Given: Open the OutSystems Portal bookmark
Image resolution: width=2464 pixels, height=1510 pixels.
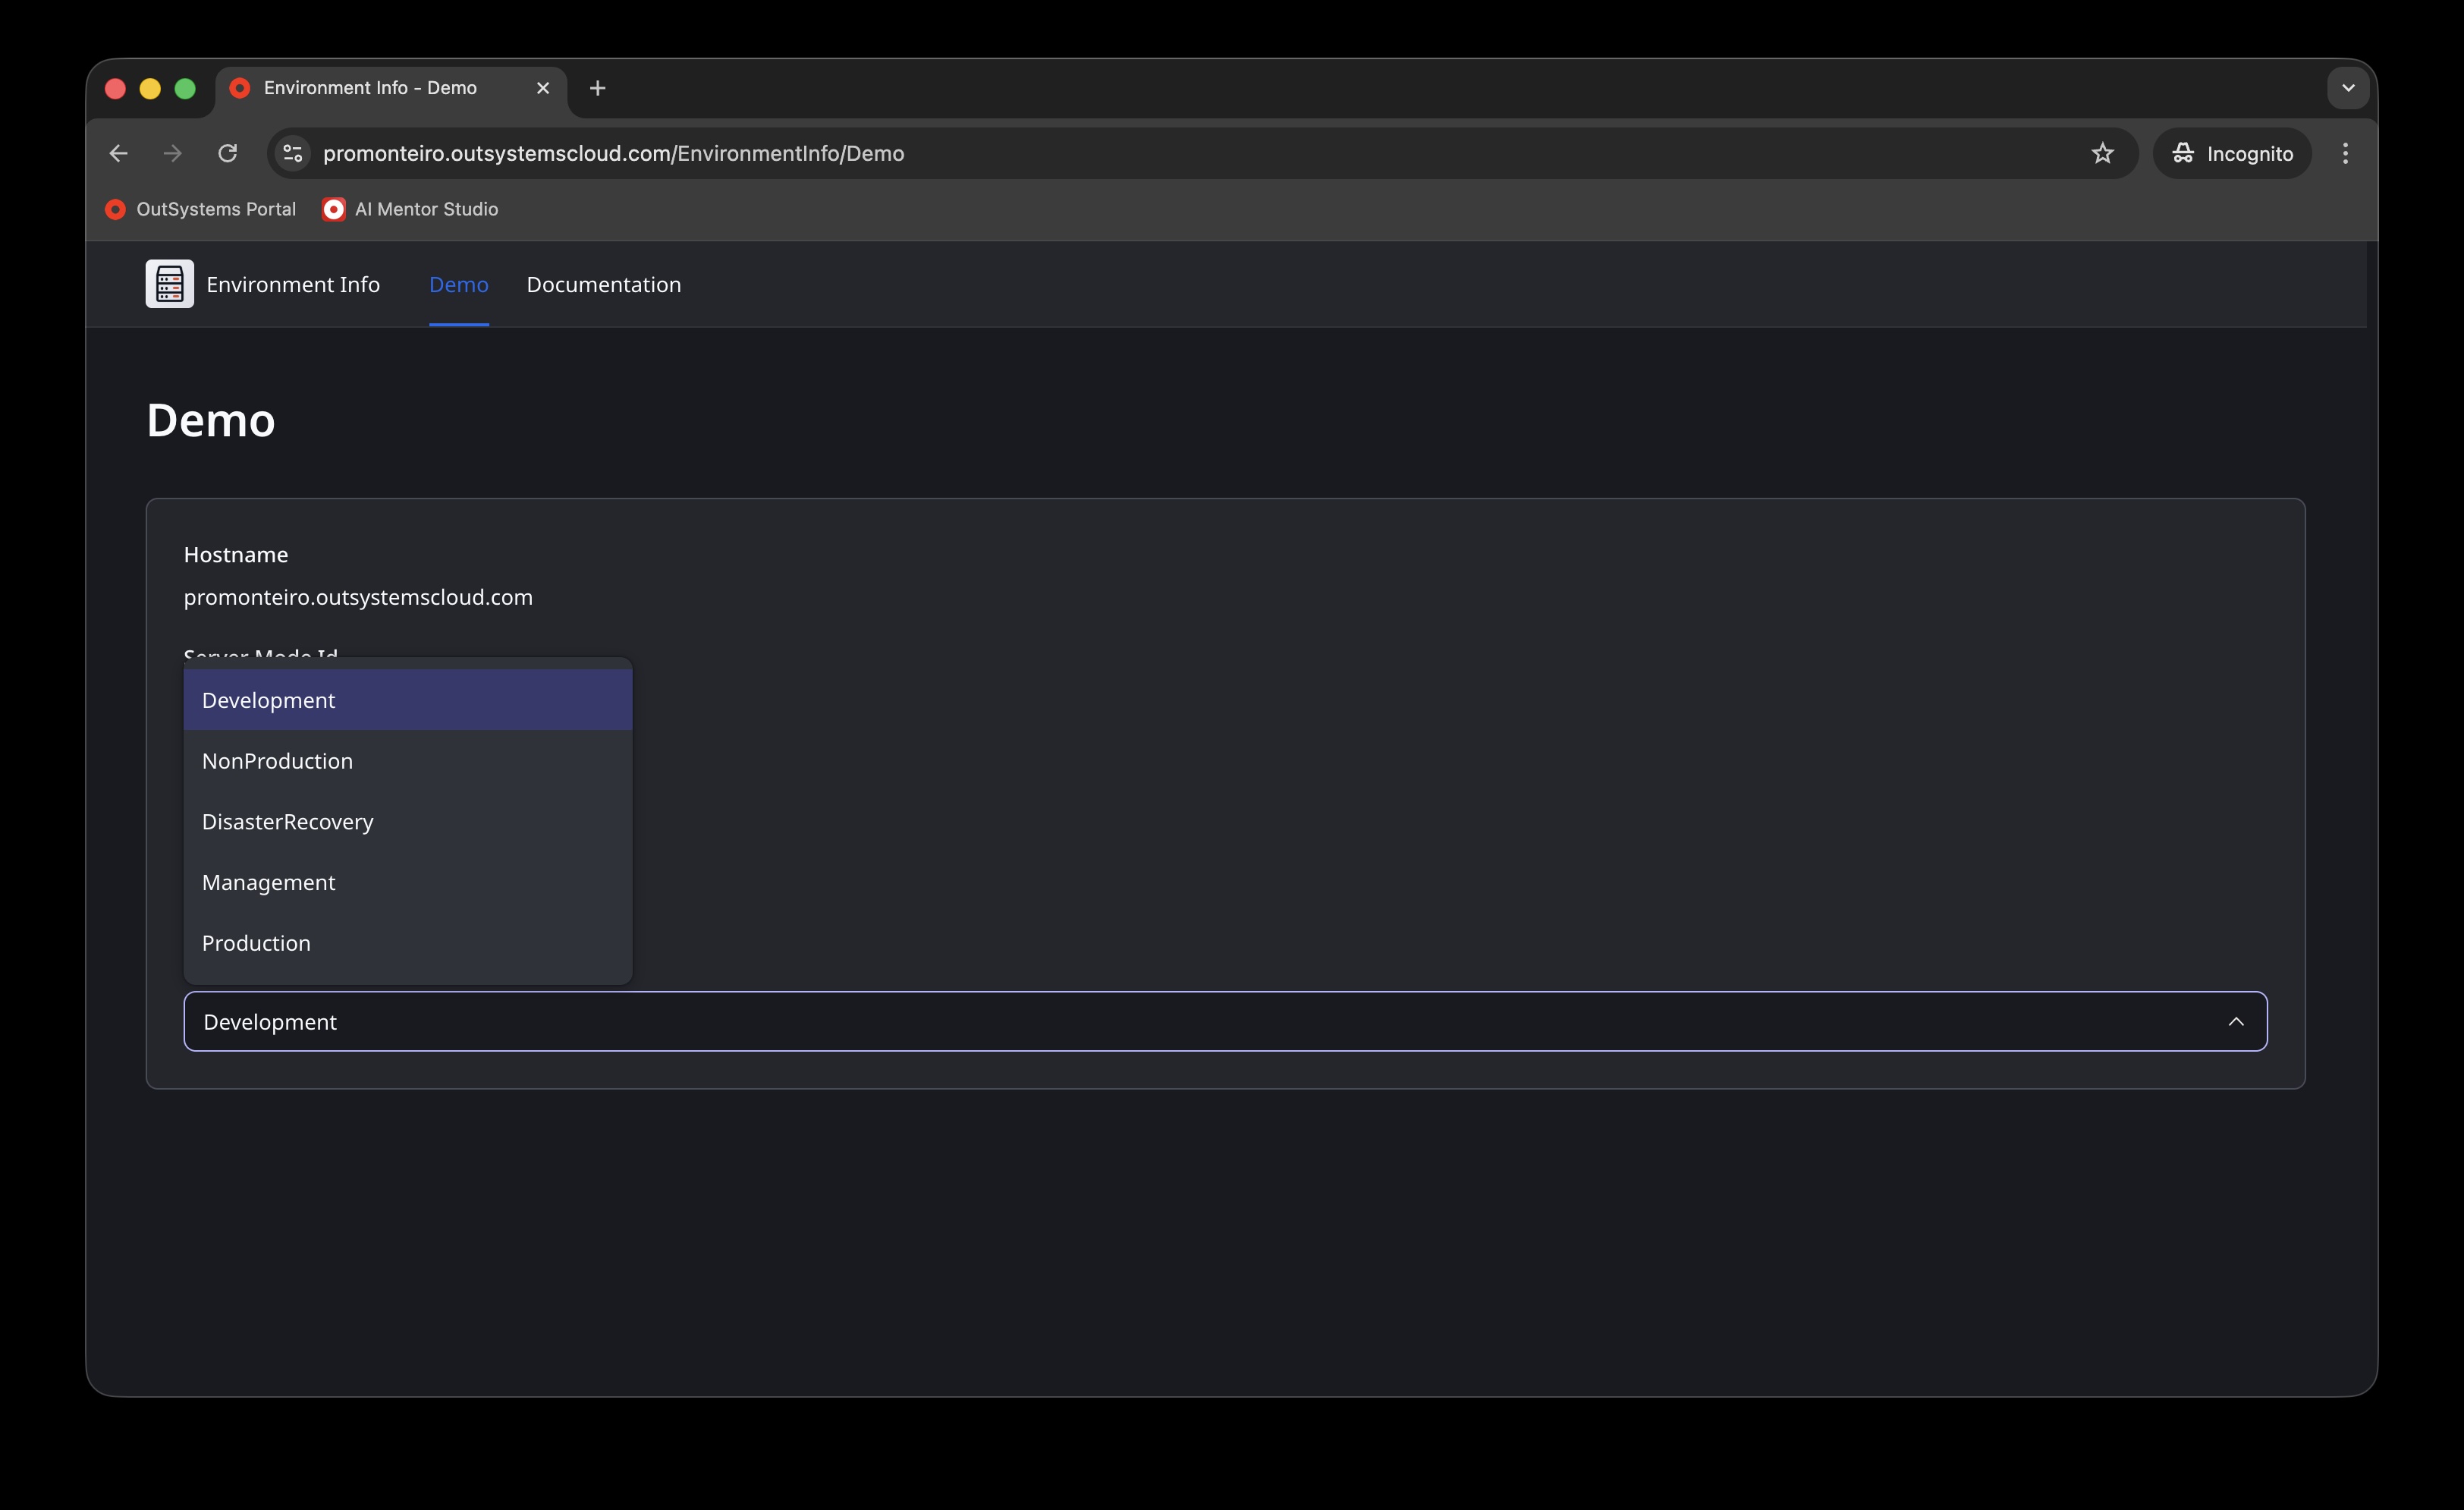Looking at the screenshot, I should click(201, 209).
